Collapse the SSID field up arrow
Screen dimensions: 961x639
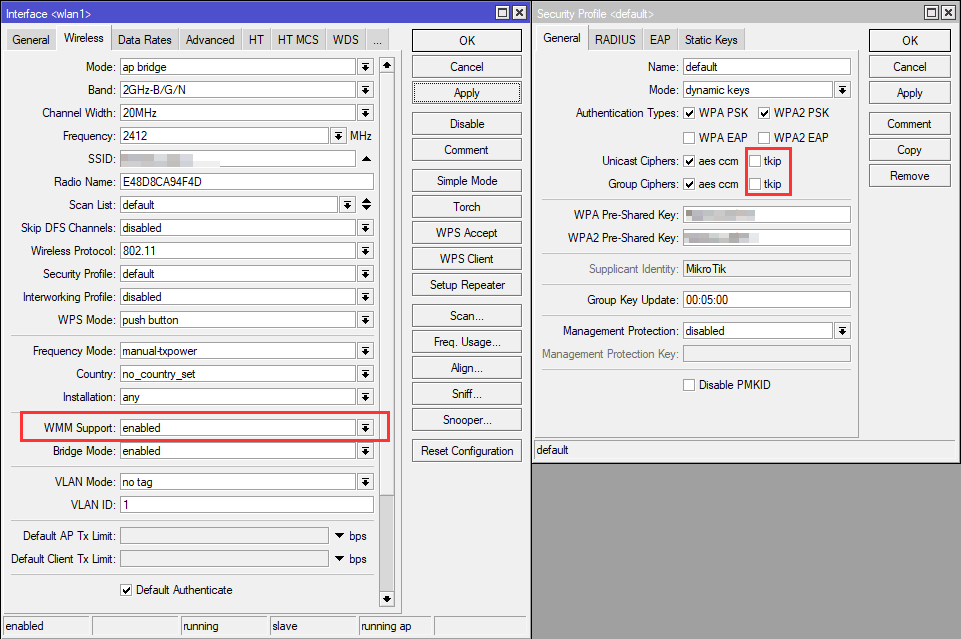(366, 159)
